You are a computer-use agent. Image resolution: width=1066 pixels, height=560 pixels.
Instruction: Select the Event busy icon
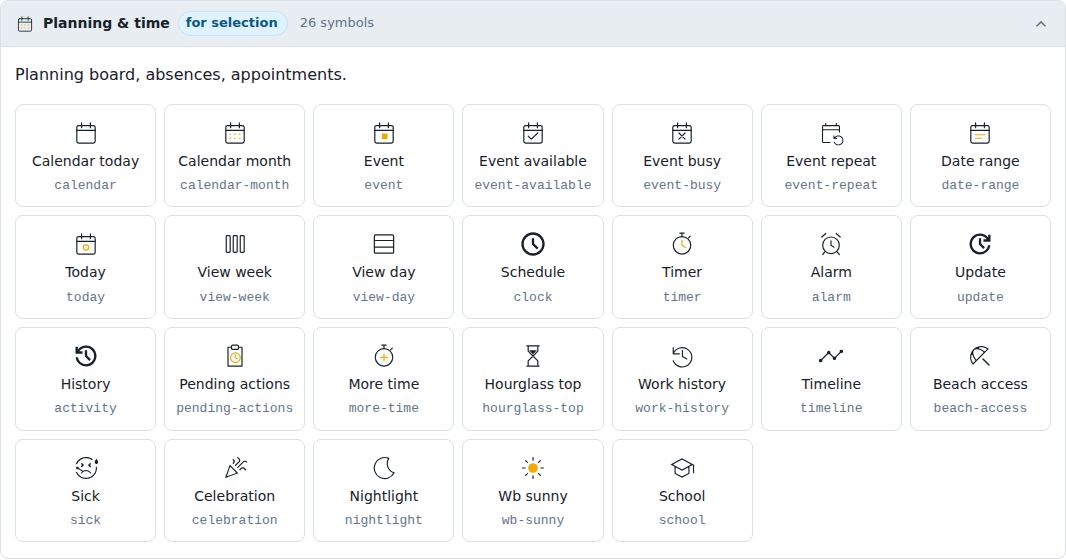(x=682, y=156)
